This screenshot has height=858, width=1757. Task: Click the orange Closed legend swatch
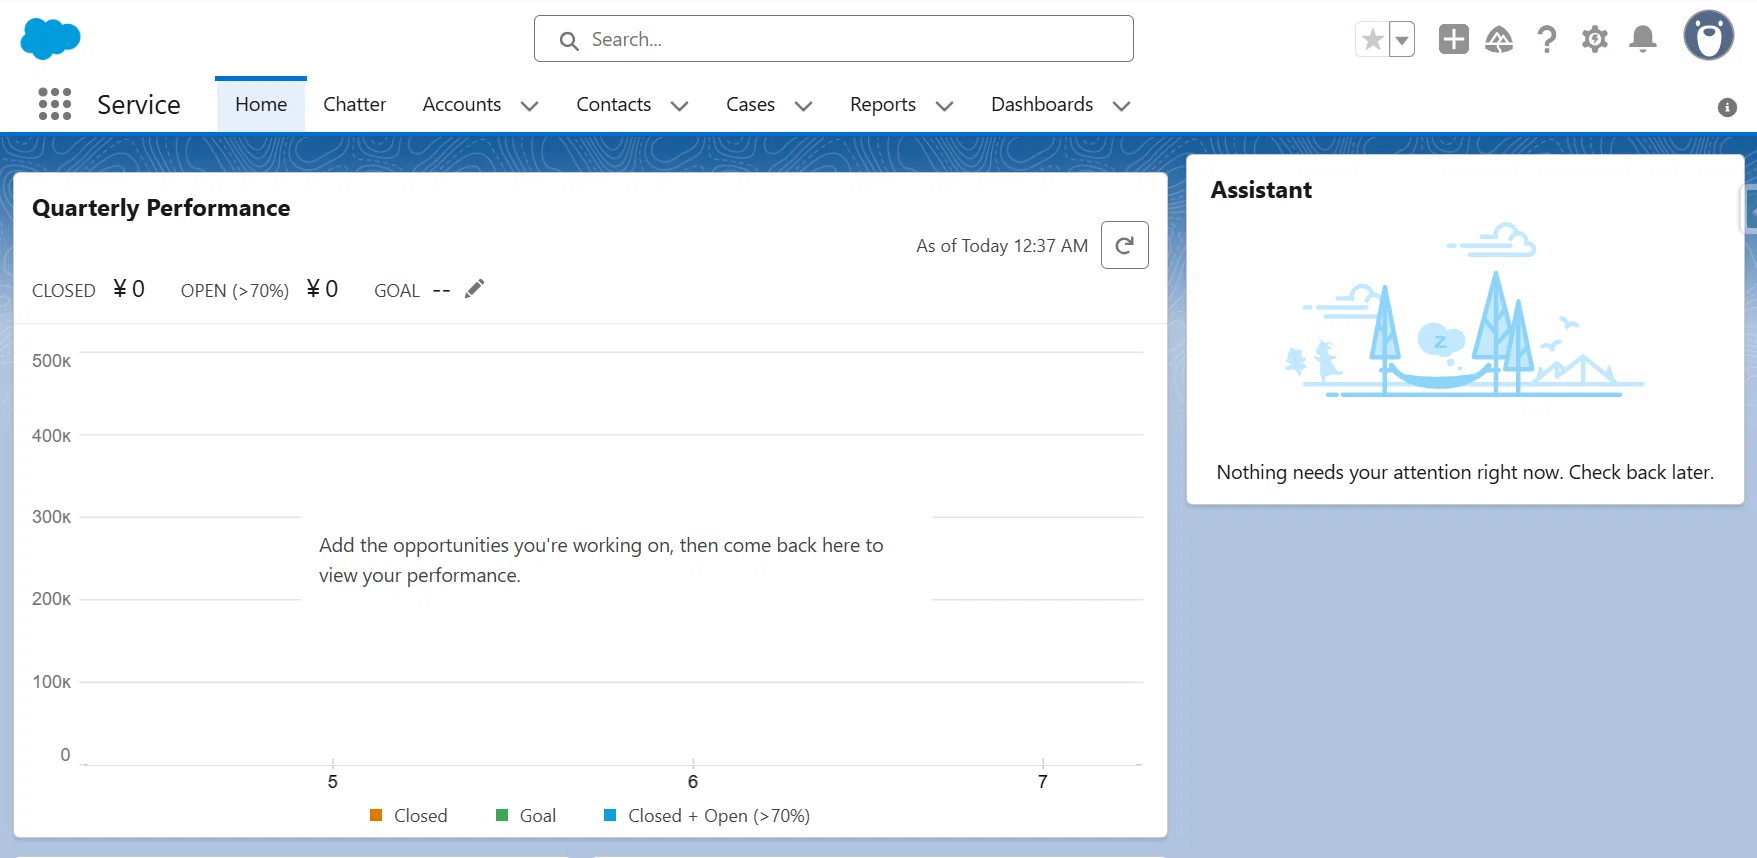376,815
